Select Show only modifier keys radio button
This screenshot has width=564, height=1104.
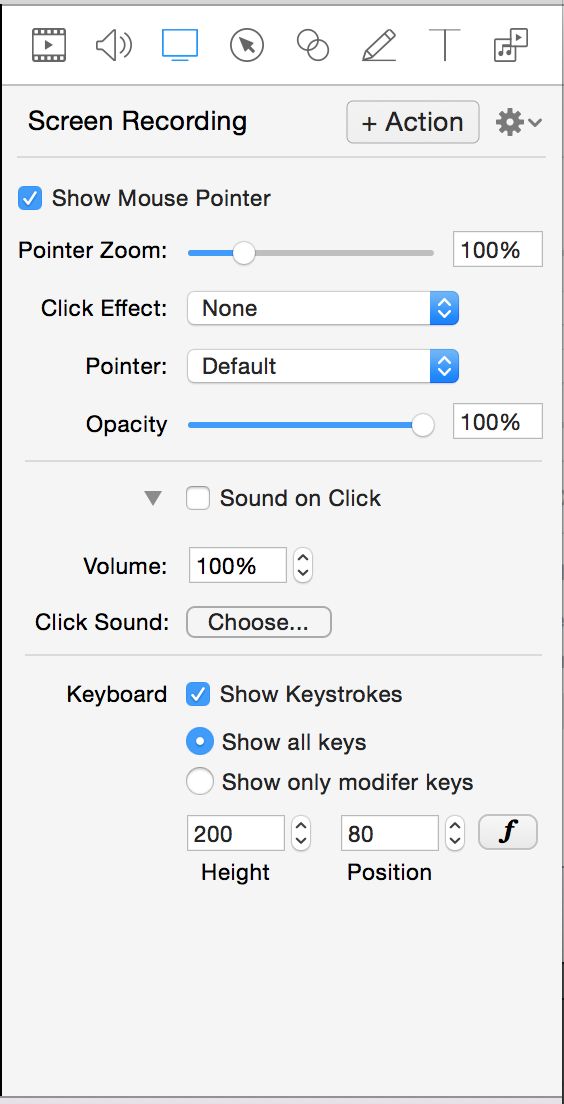tap(200, 782)
